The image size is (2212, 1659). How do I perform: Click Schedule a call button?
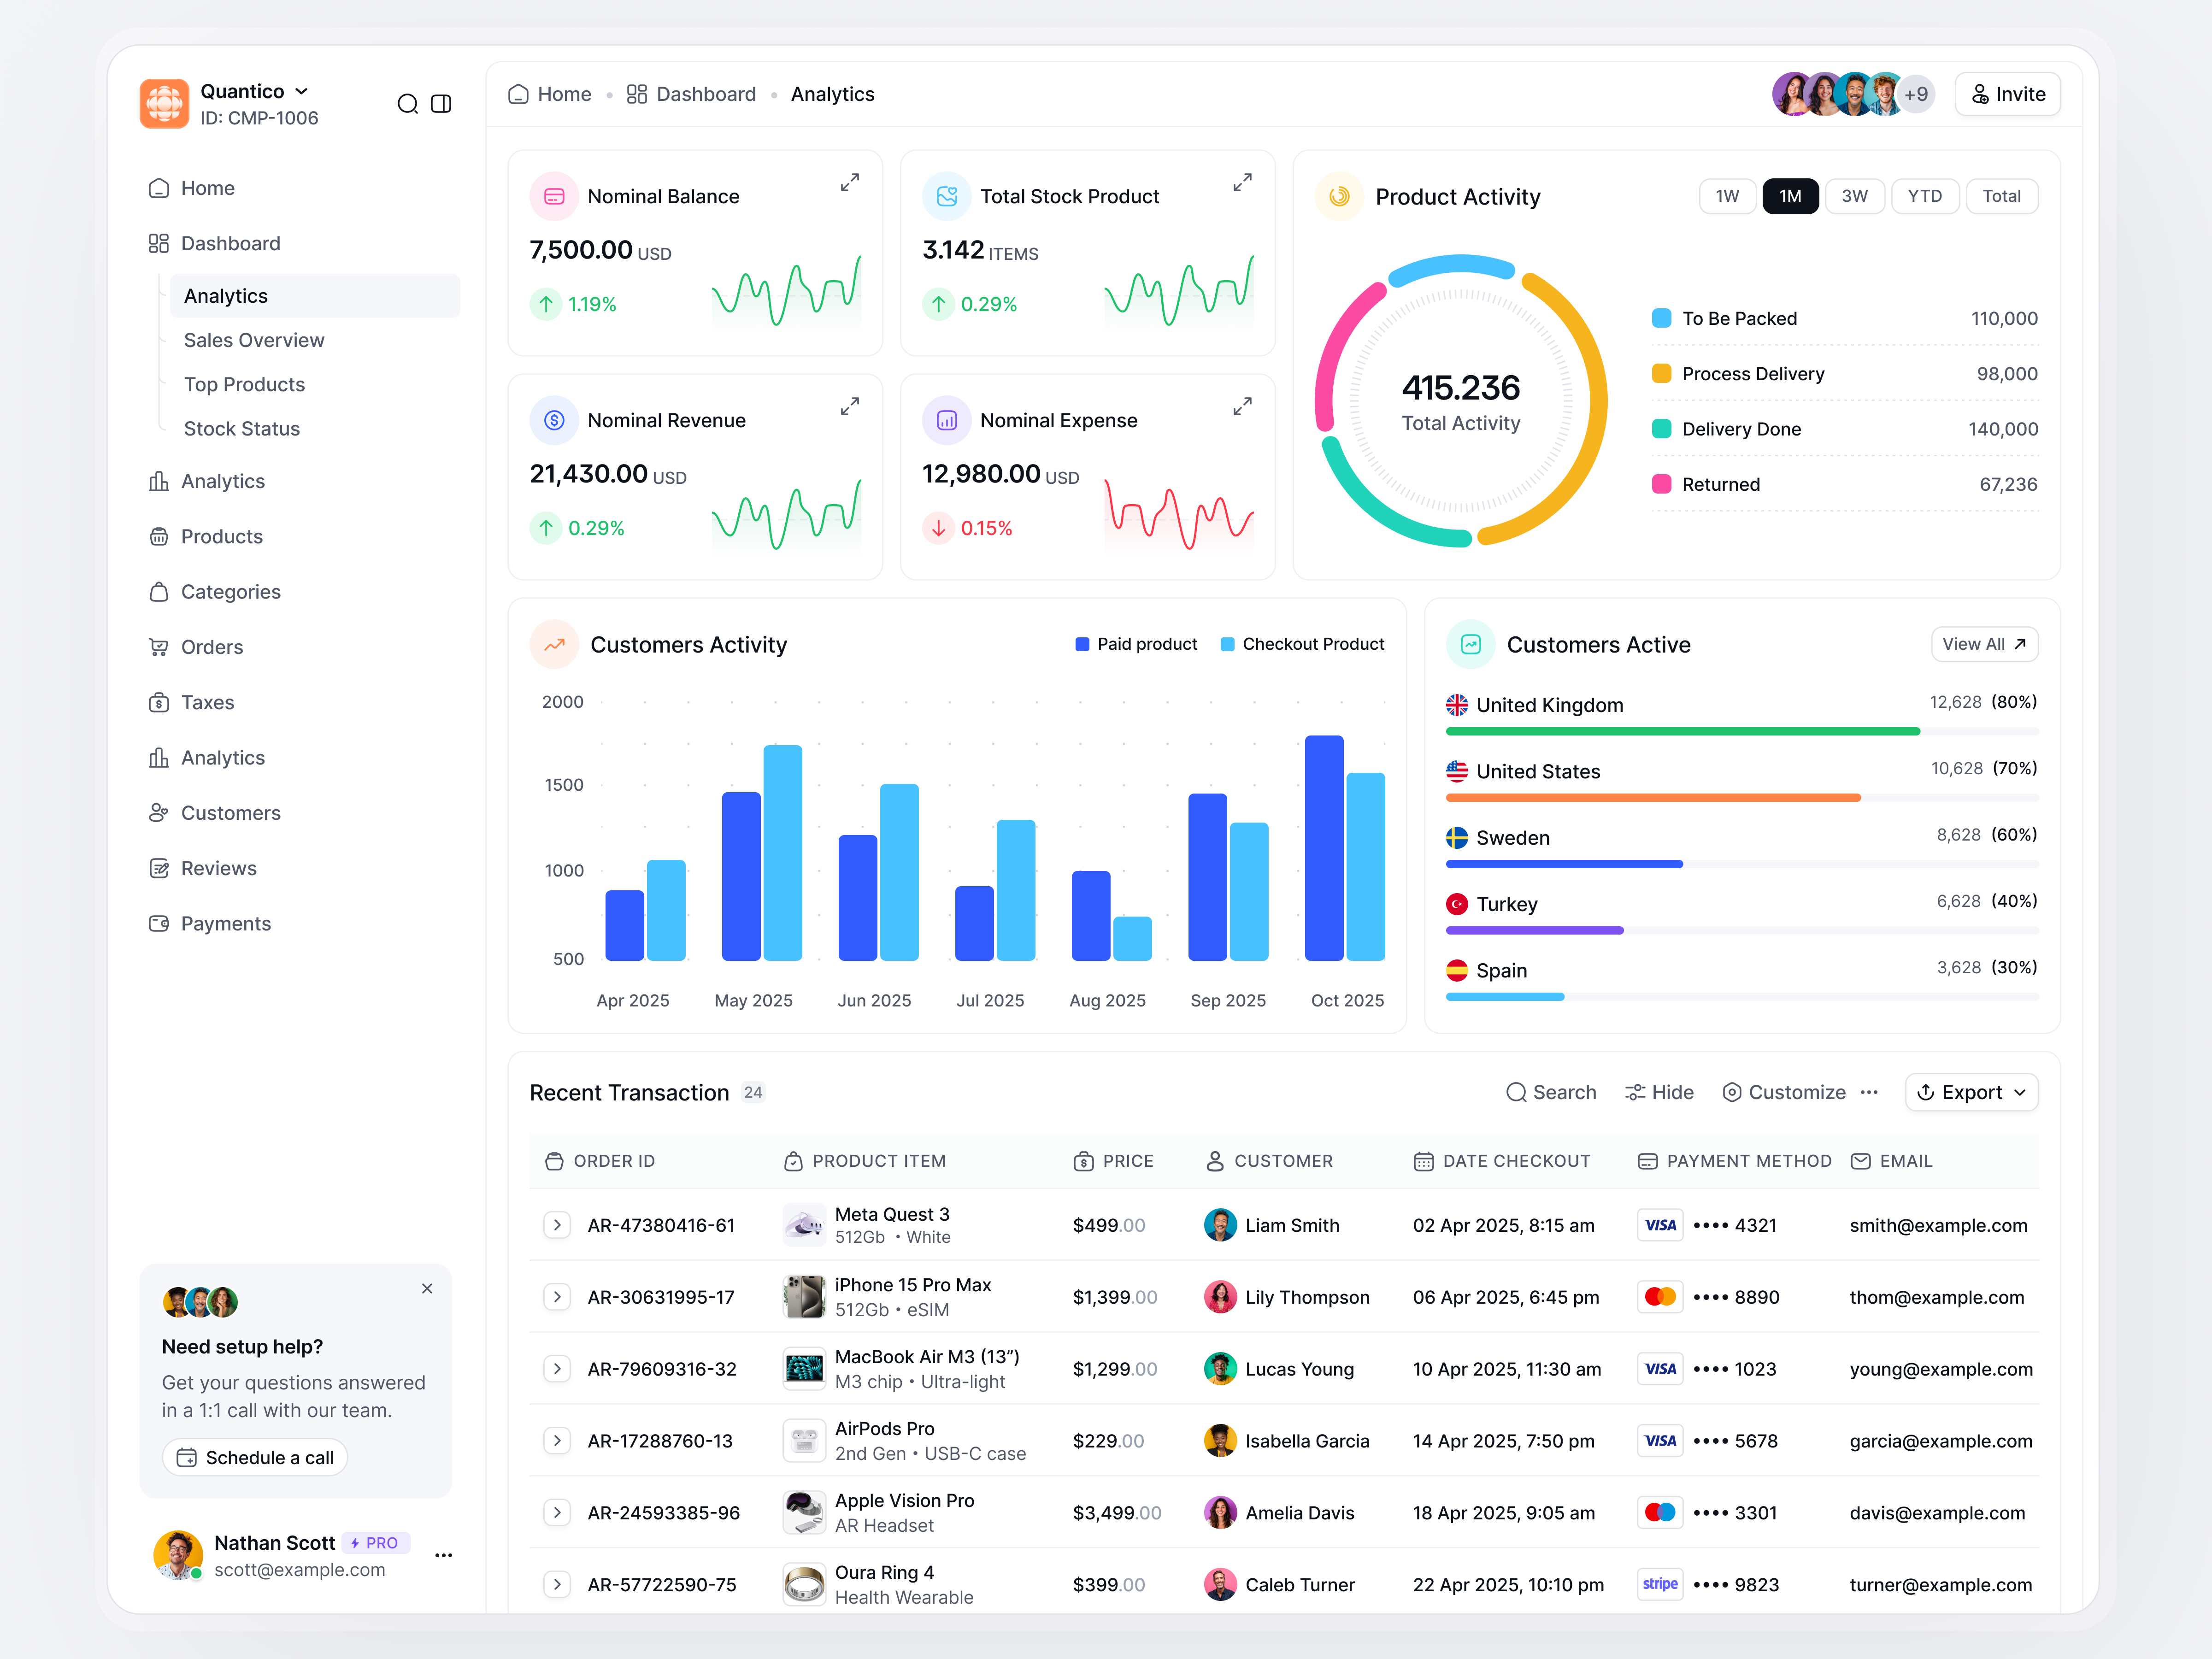click(255, 1457)
